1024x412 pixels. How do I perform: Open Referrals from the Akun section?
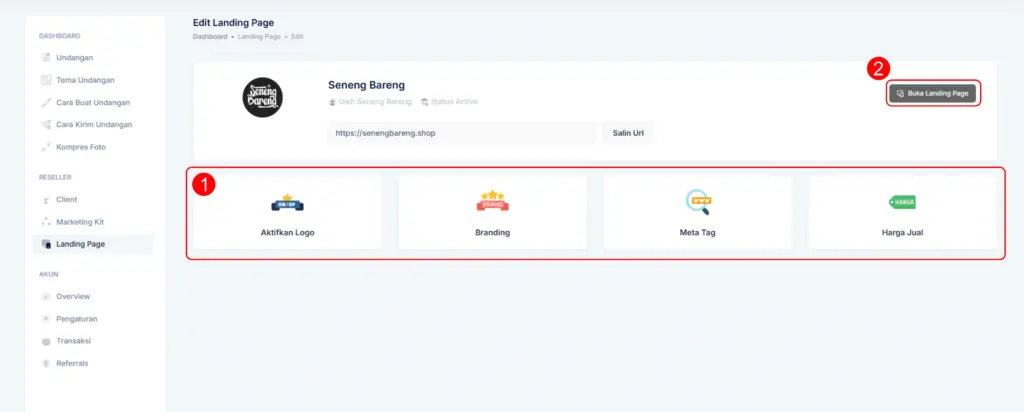(x=72, y=363)
